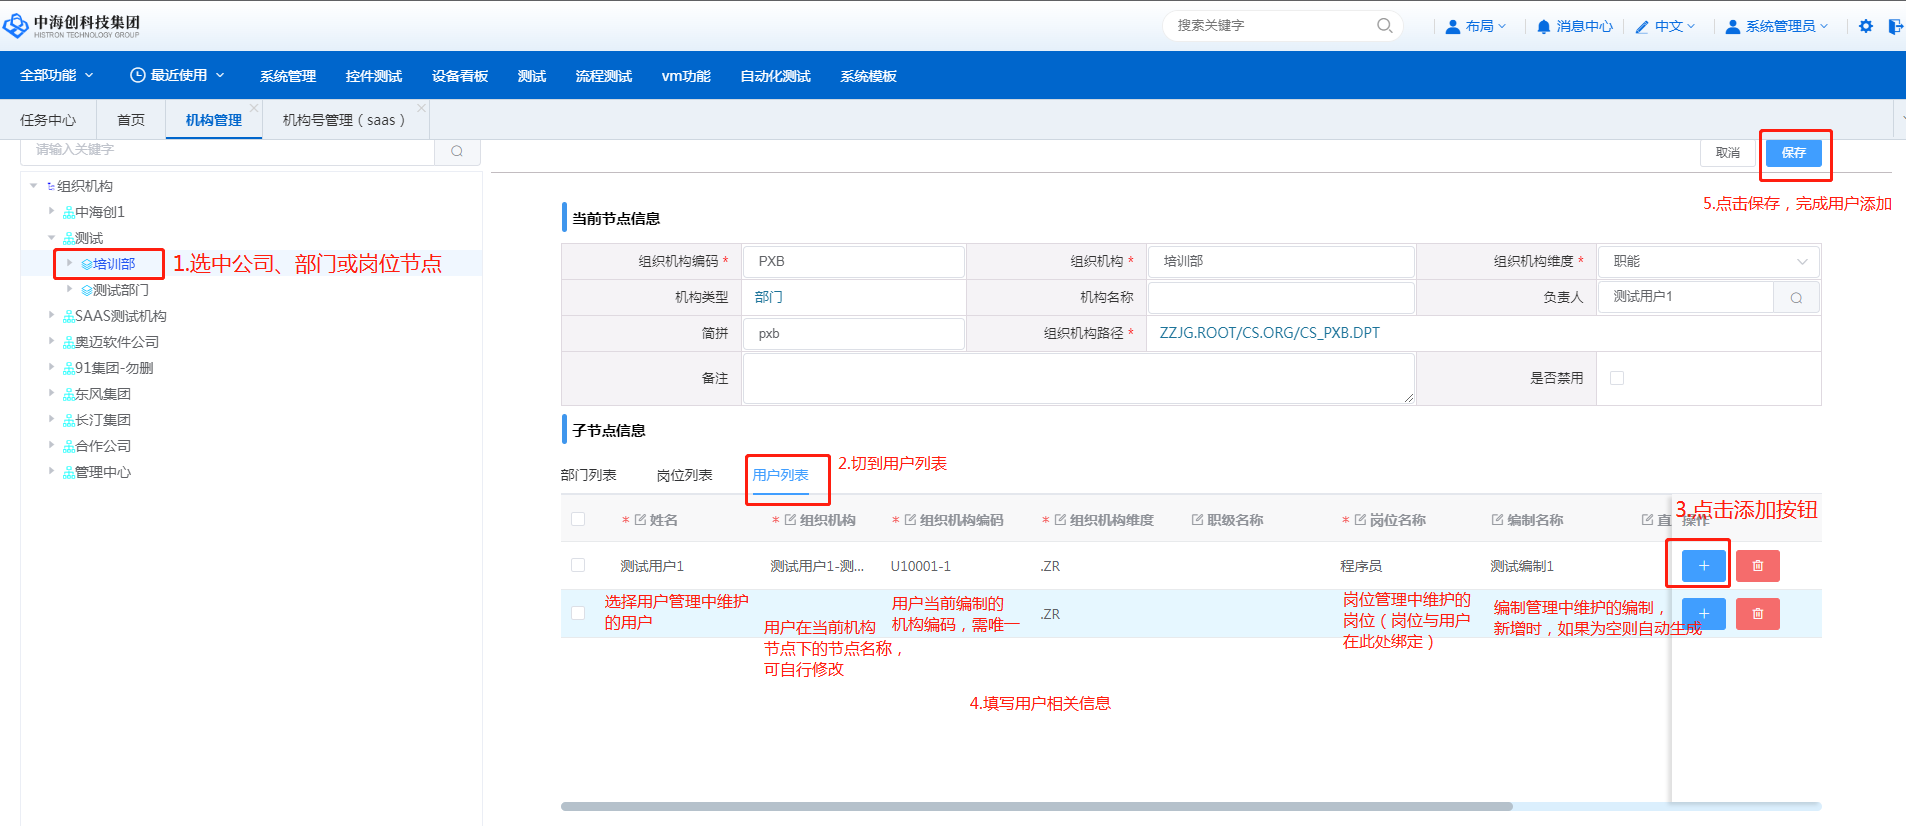Open the 组织机构维度 dropdown

coord(1708,261)
